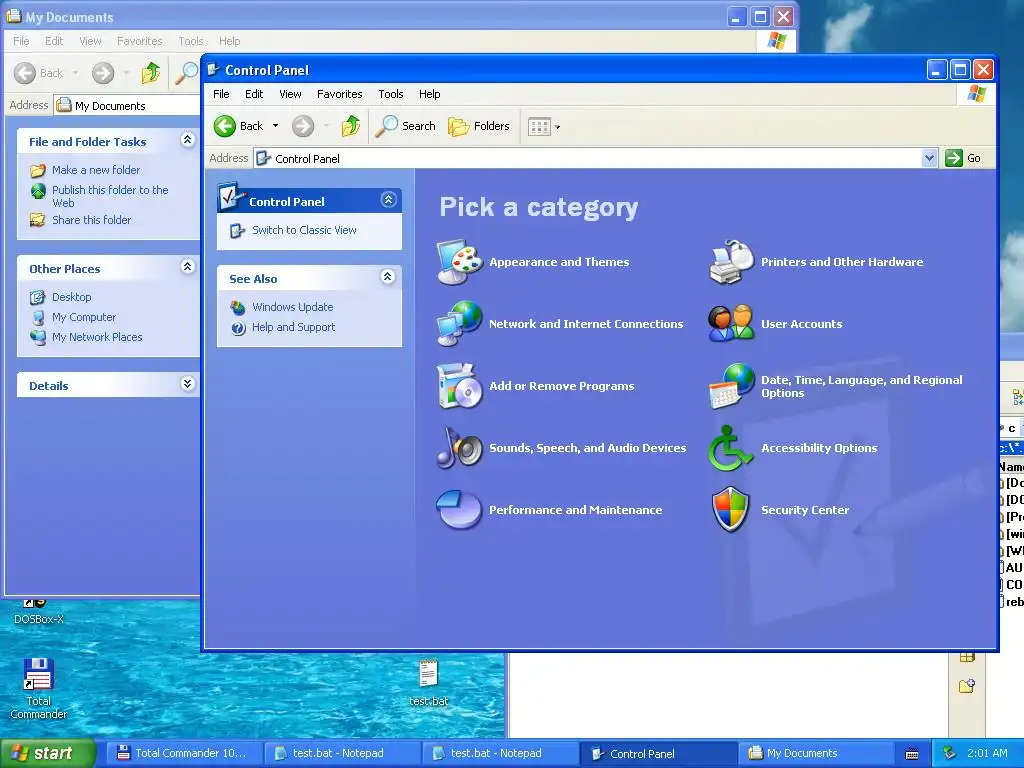Image resolution: width=1024 pixels, height=768 pixels.
Task: Switch to Total Commander taskbar button
Action: tap(183, 753)
